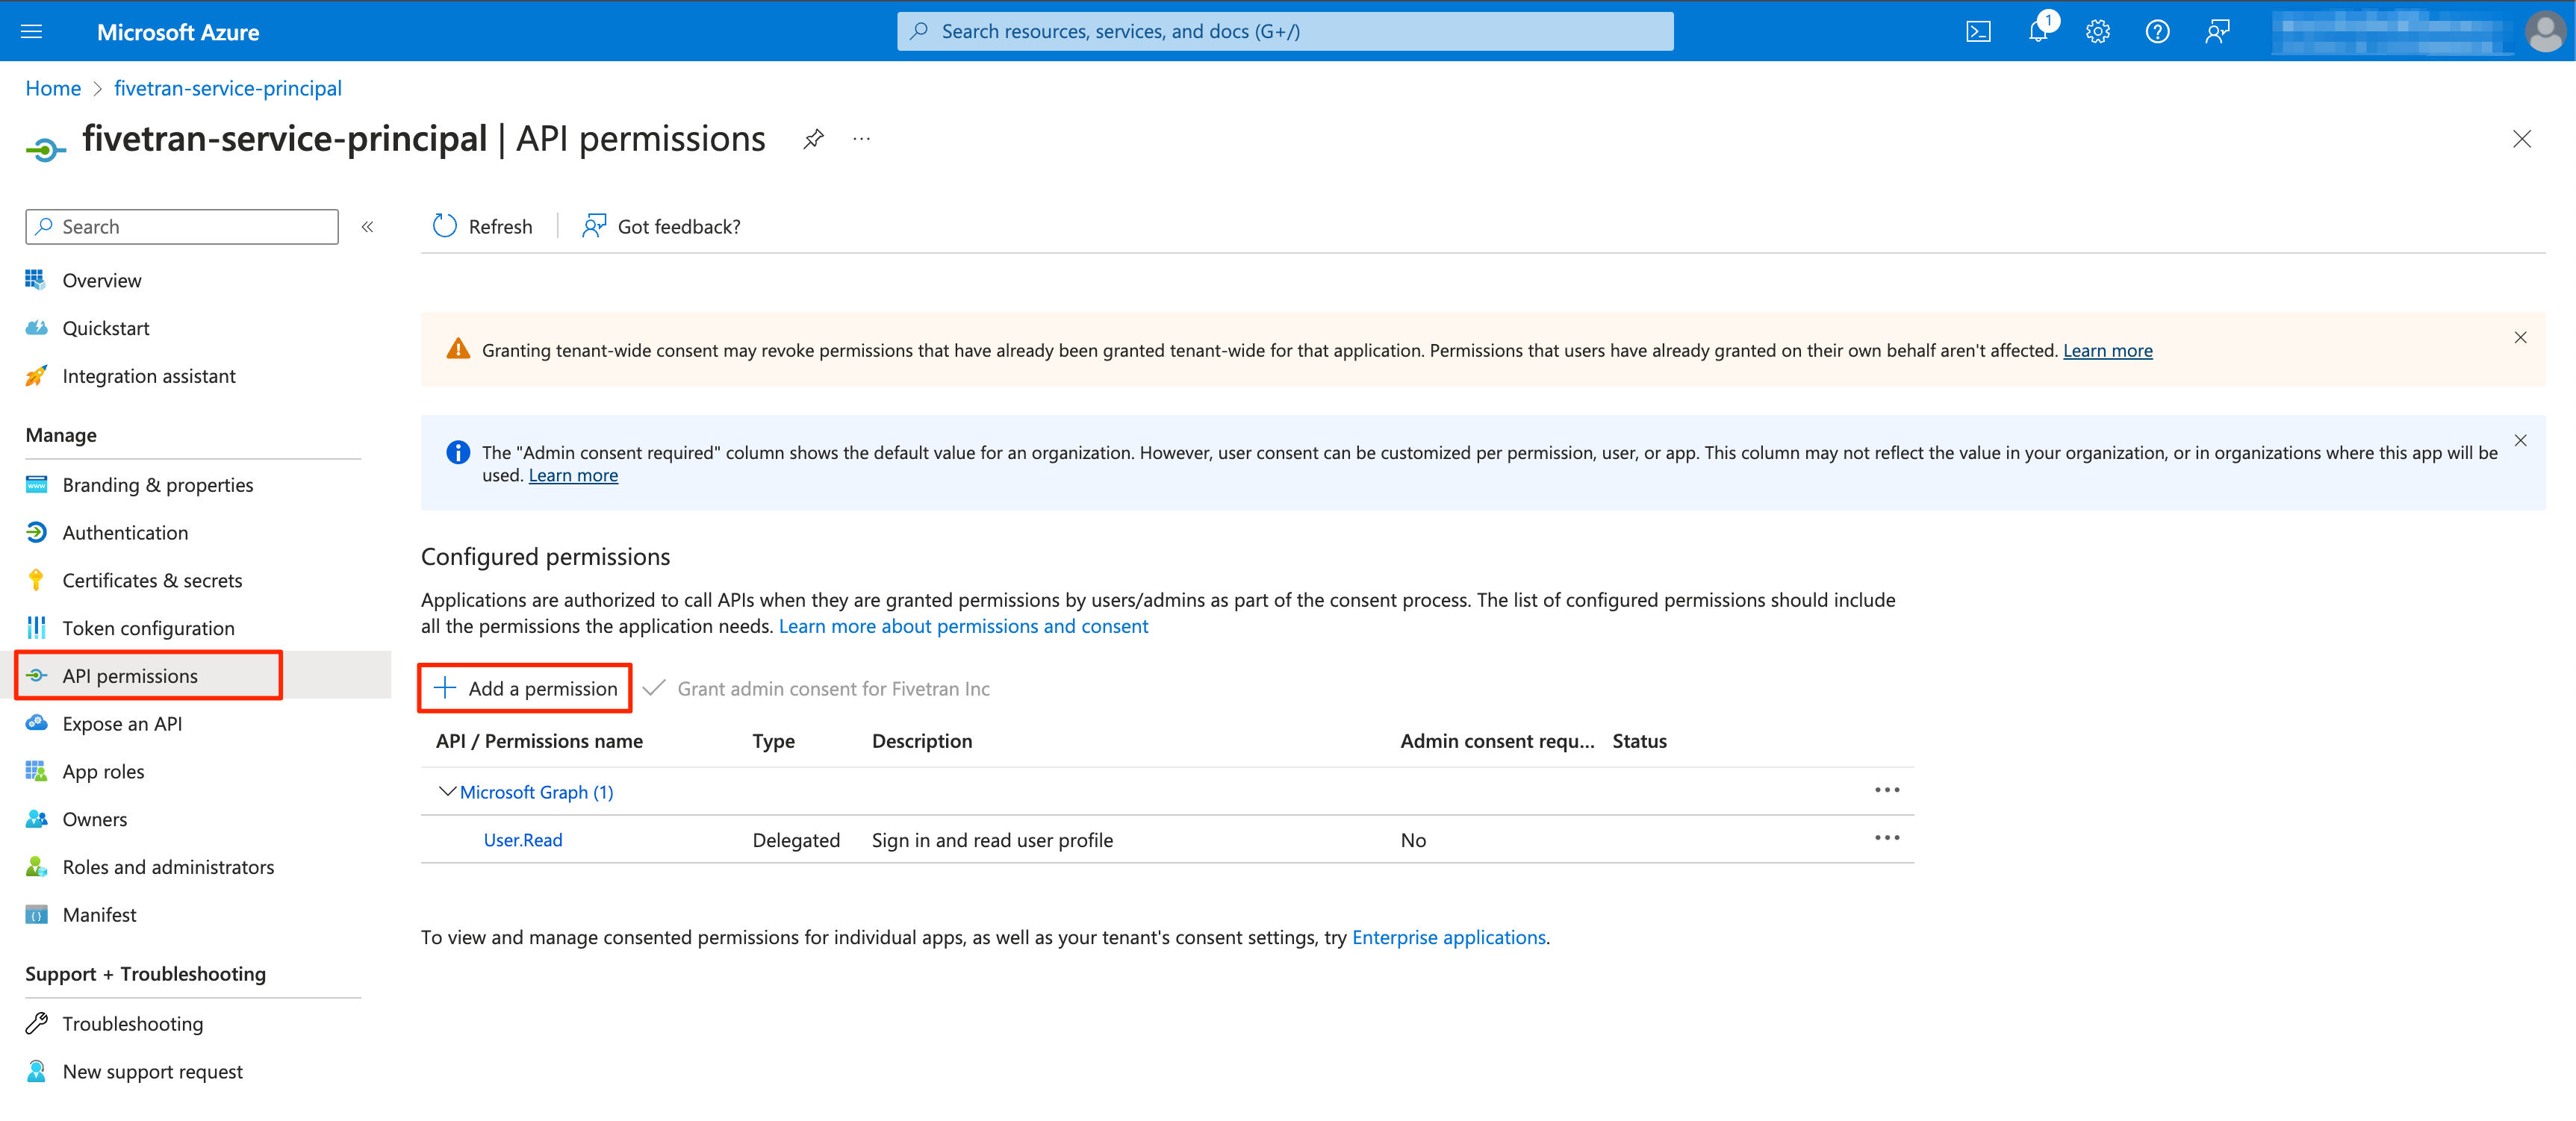
Task: Click the Overview navigation icon
Action: pos(36,278)
